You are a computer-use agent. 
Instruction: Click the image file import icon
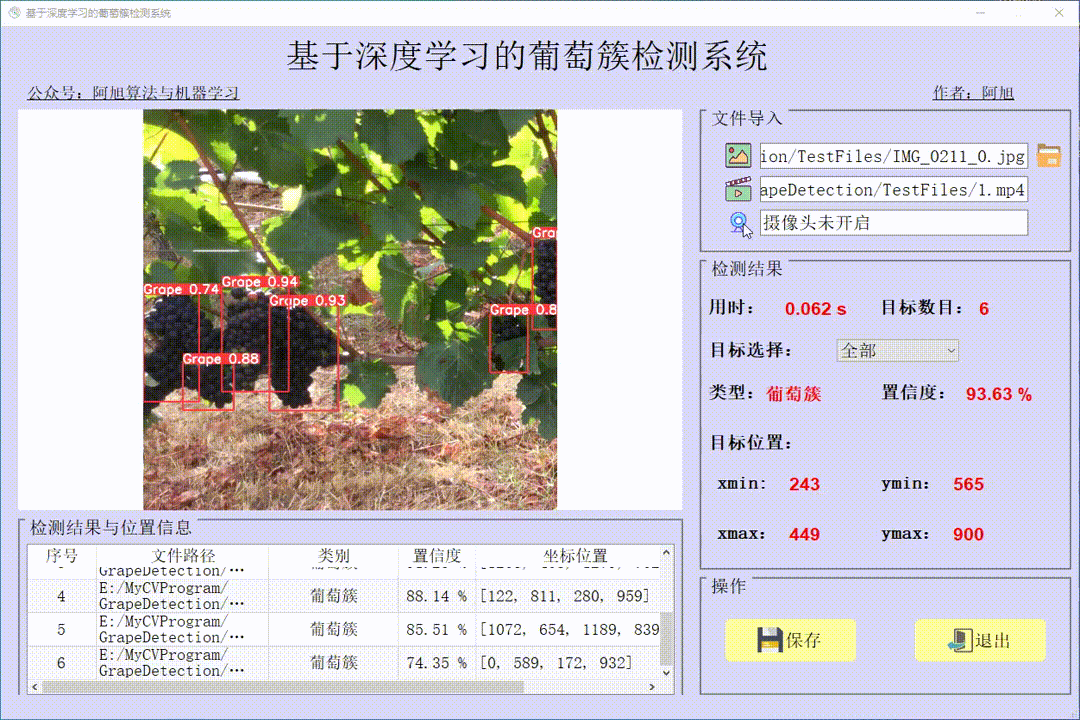pyautogui.click(x=738, y=156)
